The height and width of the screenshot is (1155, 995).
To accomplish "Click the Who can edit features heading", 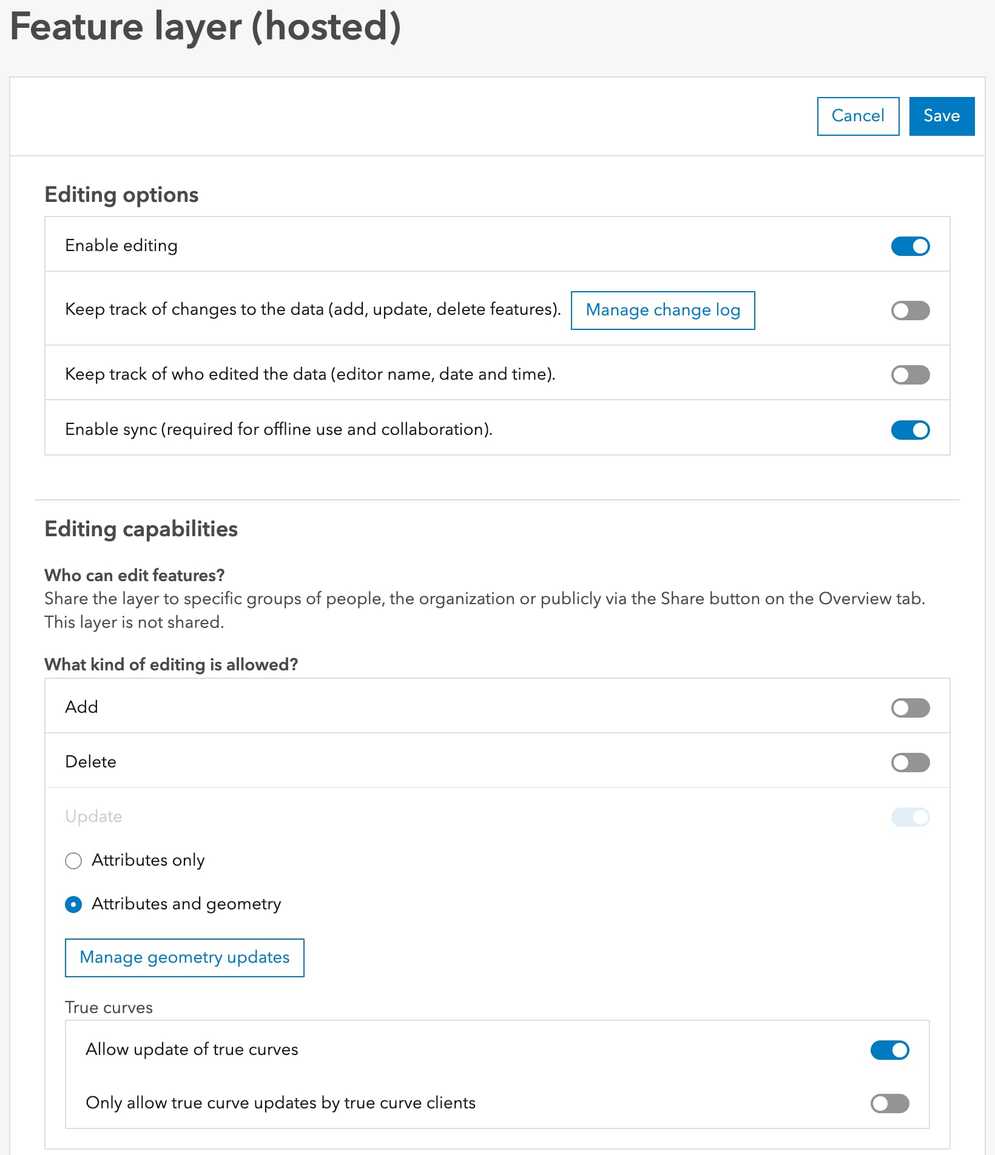I will pyautogui.click(x=134, y=575).
